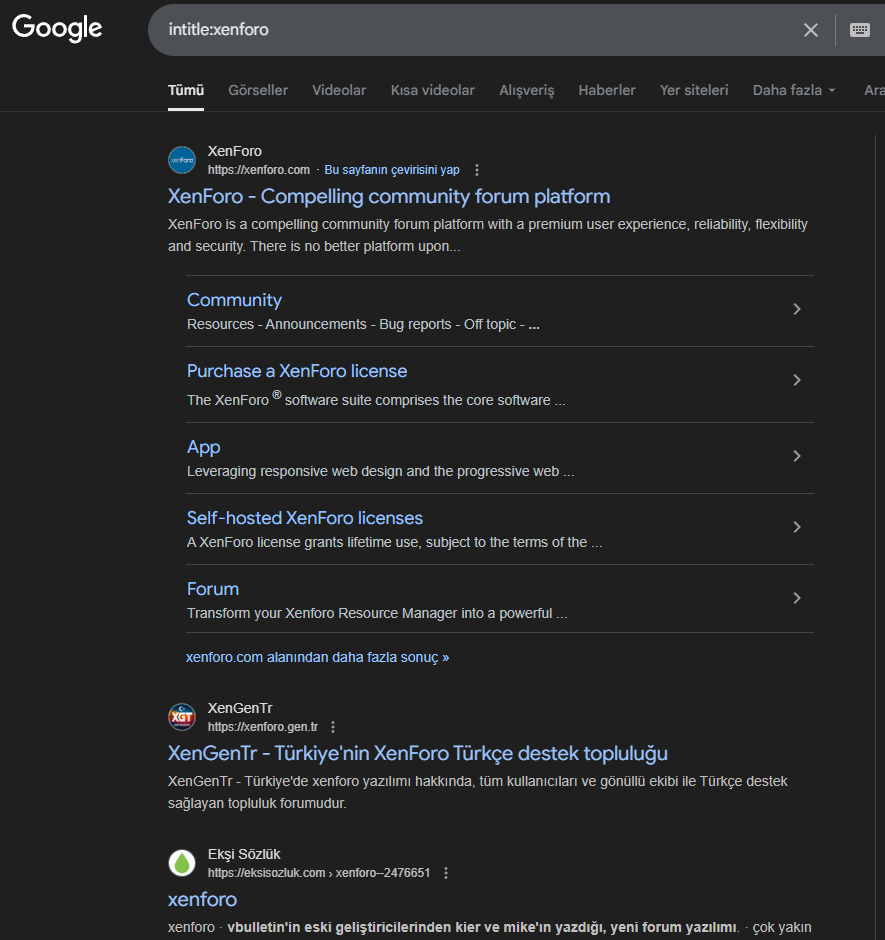Open XenForo - Compelling community forum platform result

point(389,197)
